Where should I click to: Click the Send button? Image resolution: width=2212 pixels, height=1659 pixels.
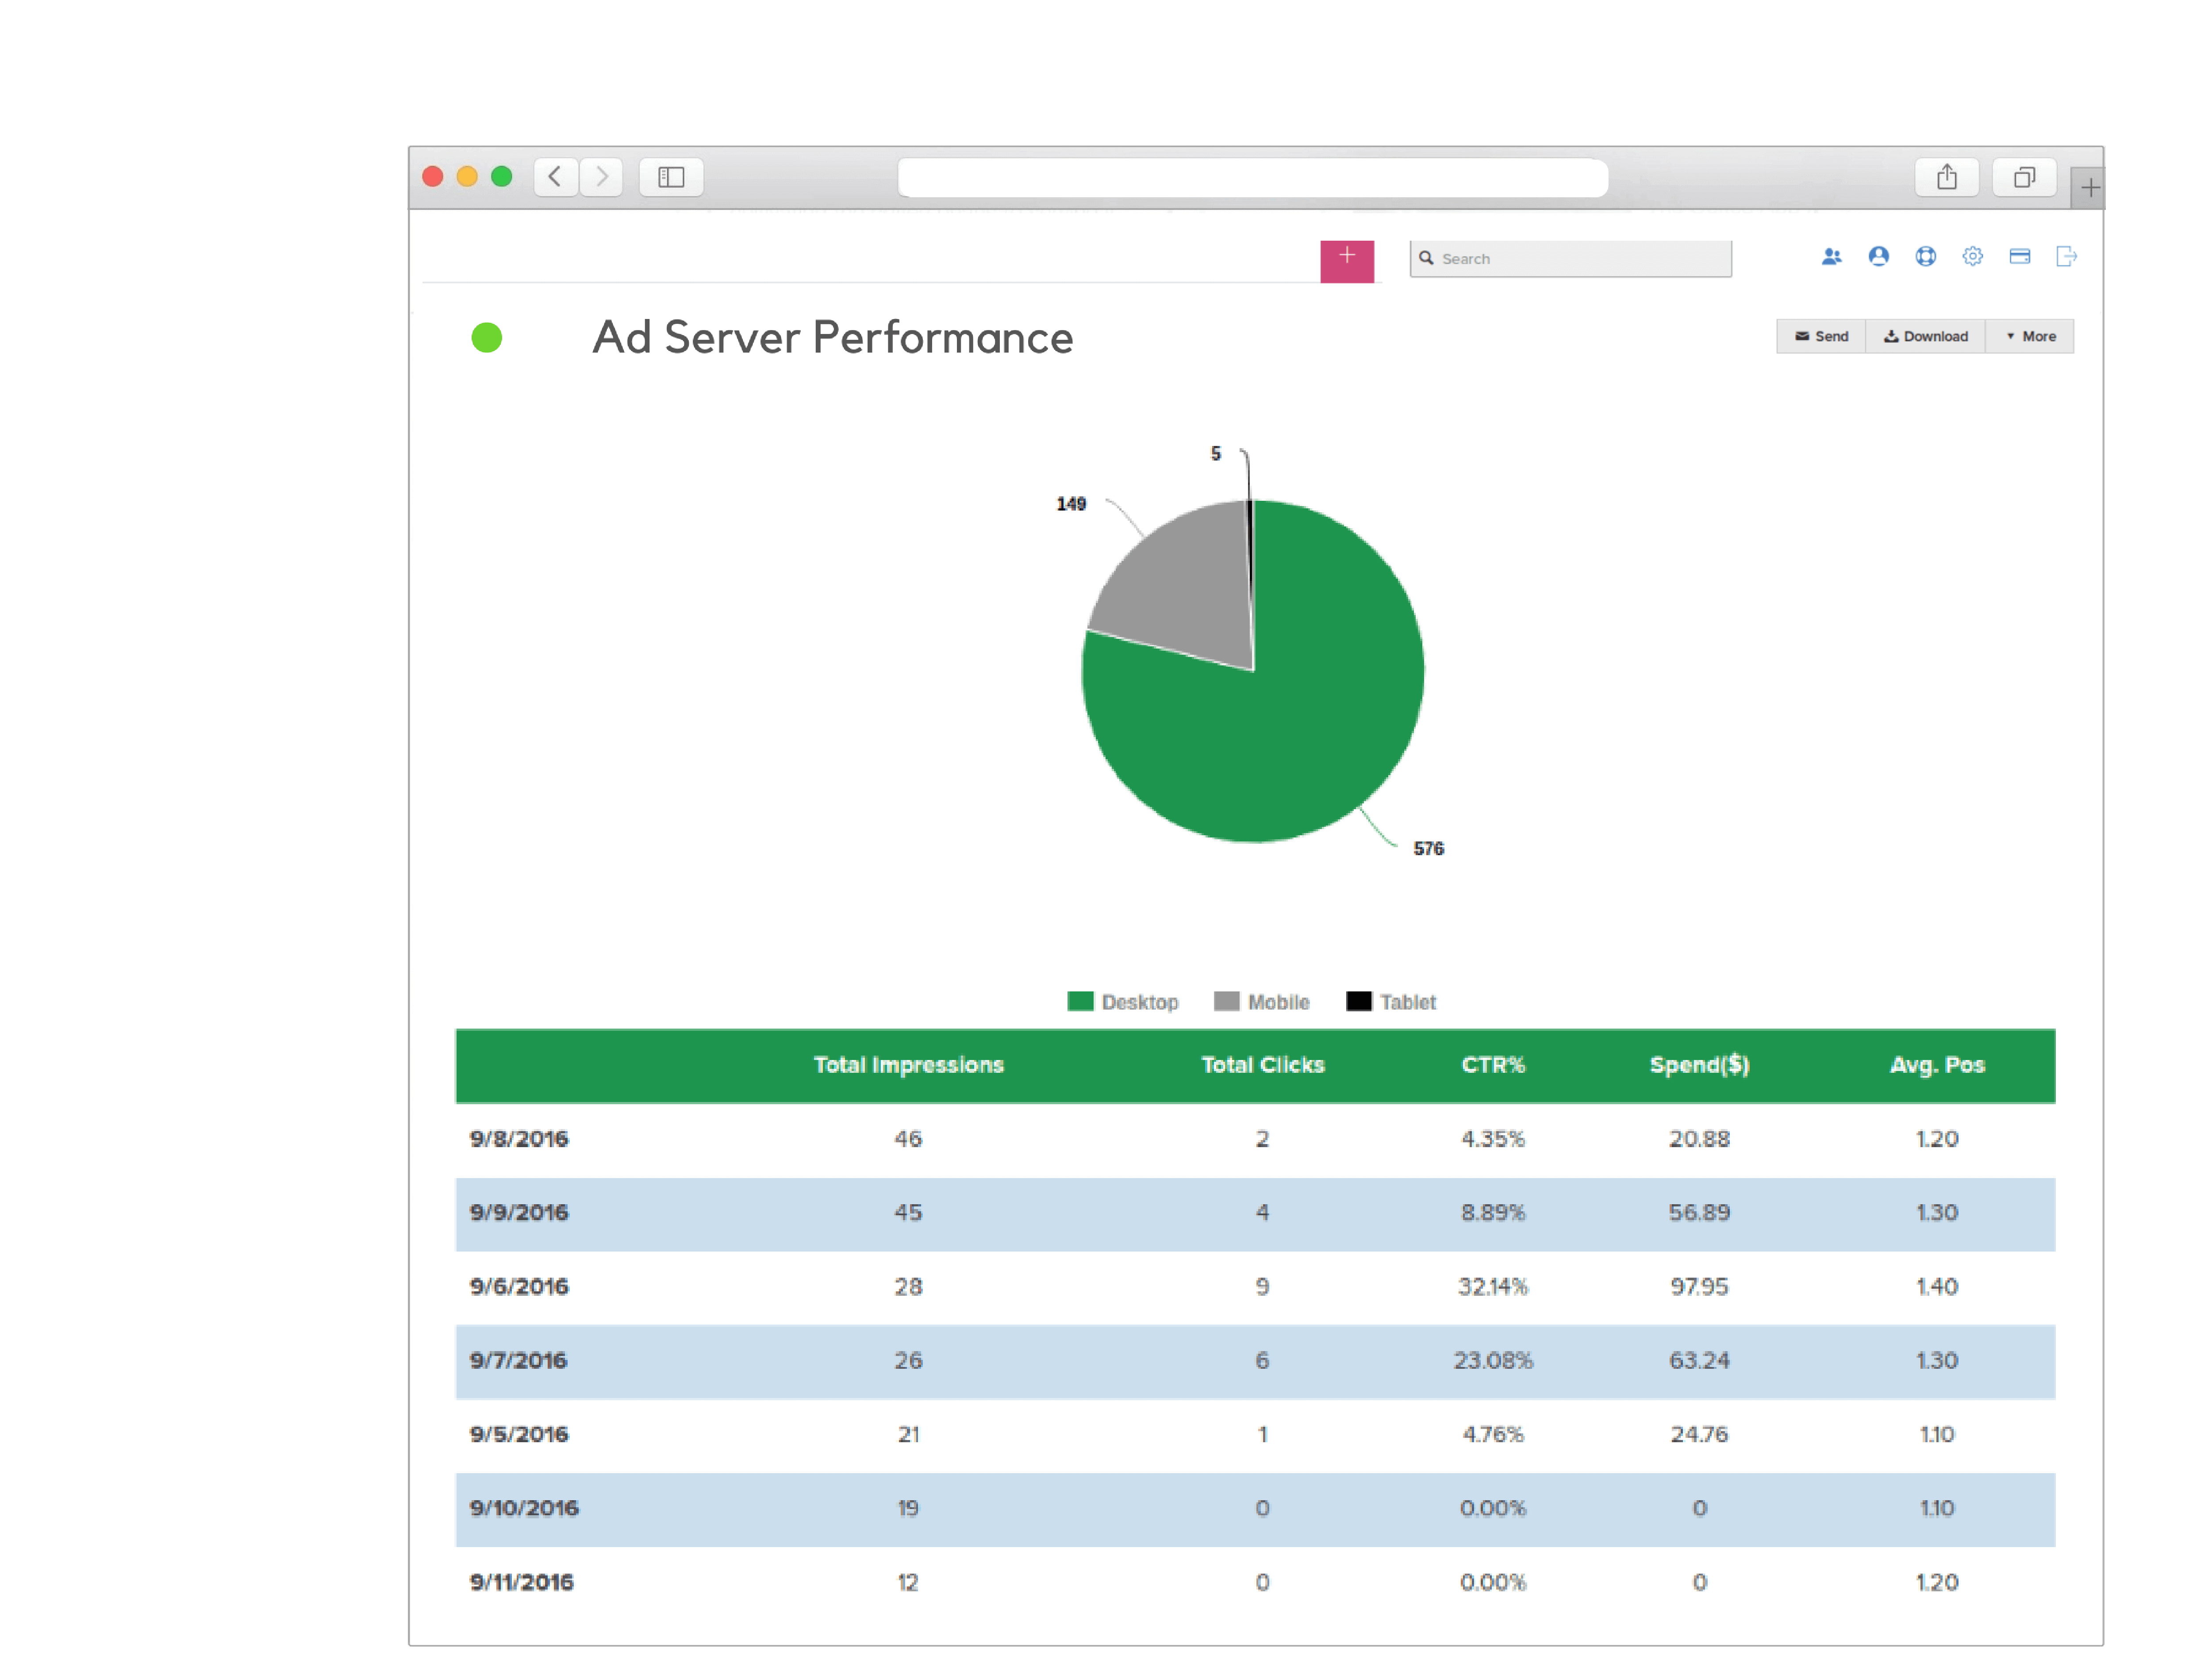[x=1820, y=336]
